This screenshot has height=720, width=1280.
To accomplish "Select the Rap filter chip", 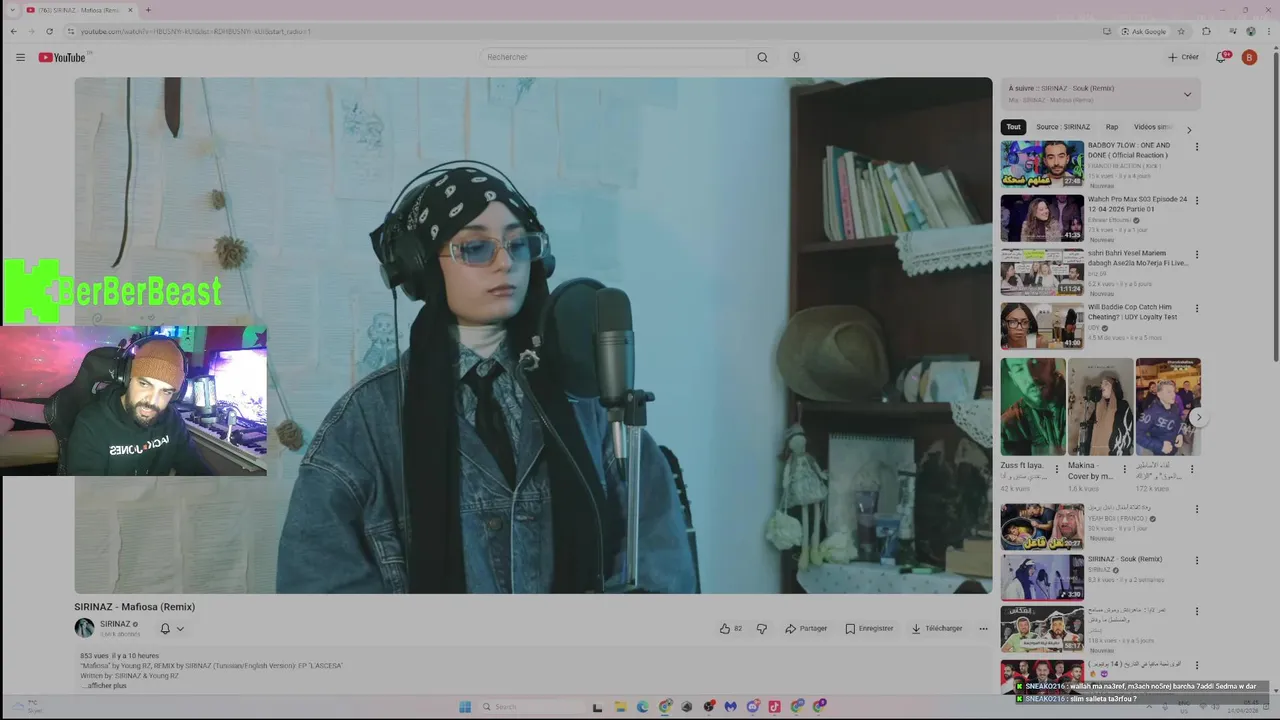I will coord(1112,127).
